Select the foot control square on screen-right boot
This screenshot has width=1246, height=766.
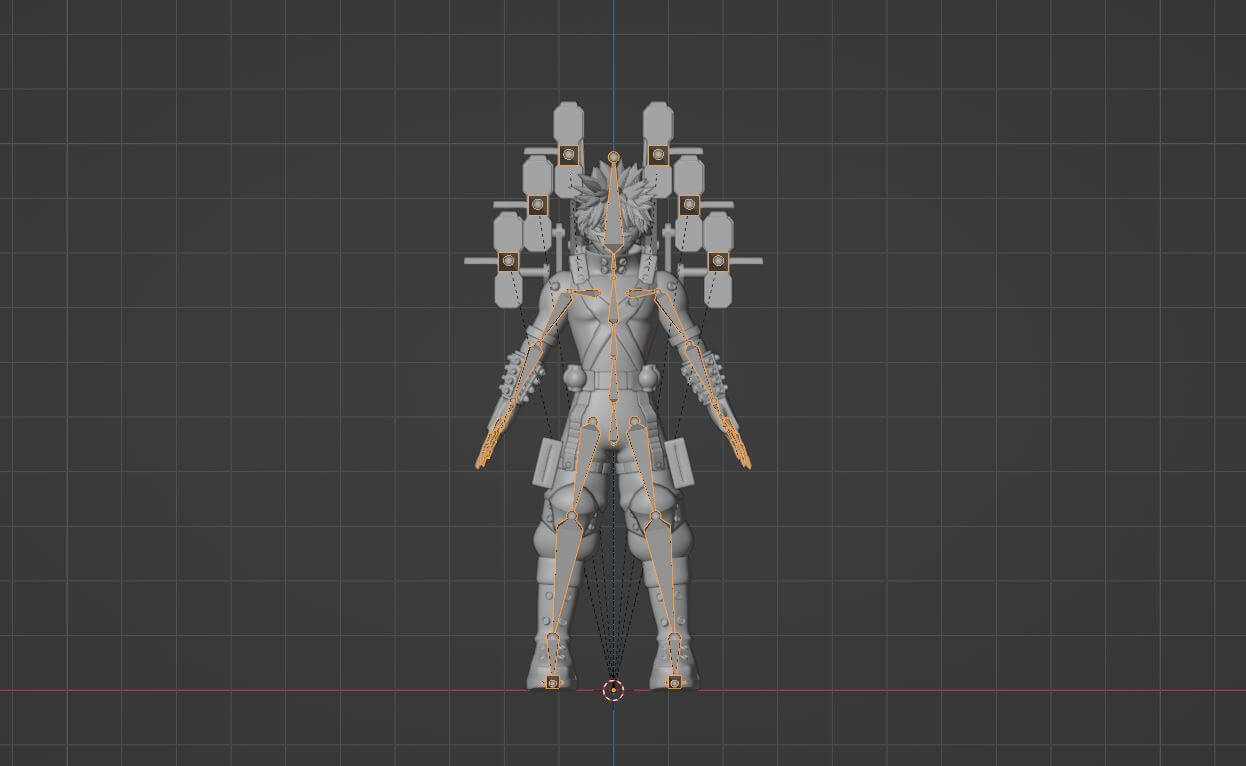pyautogui.click(x=674, y=683)
